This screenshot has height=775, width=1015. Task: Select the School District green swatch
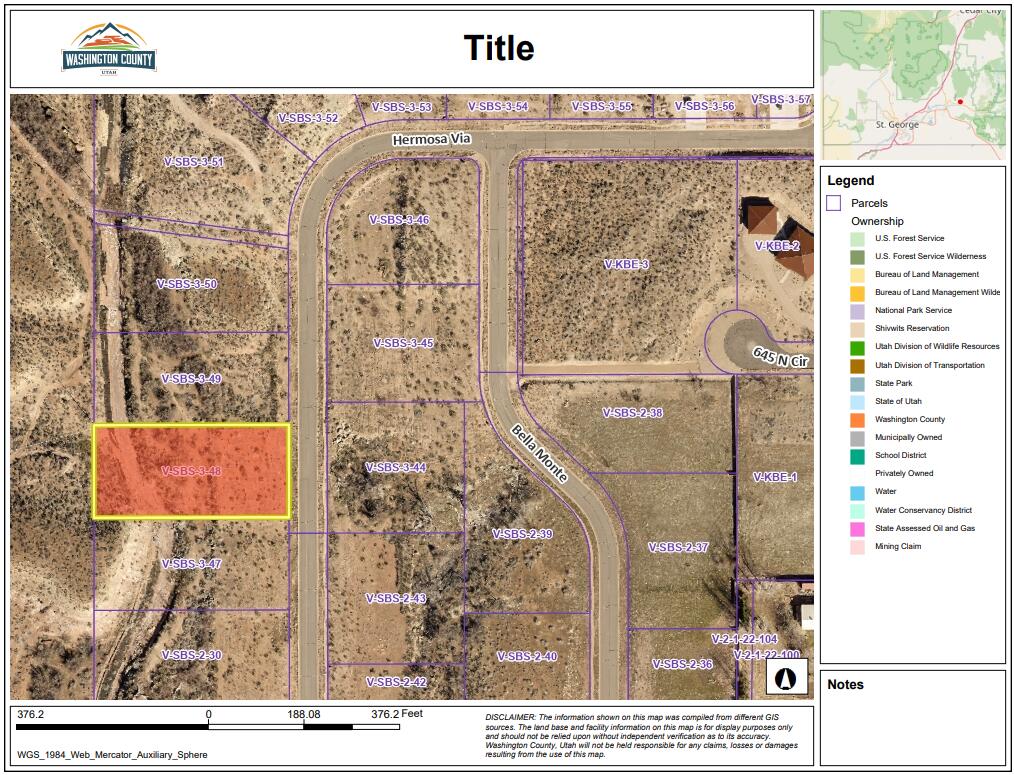[857, 456]
